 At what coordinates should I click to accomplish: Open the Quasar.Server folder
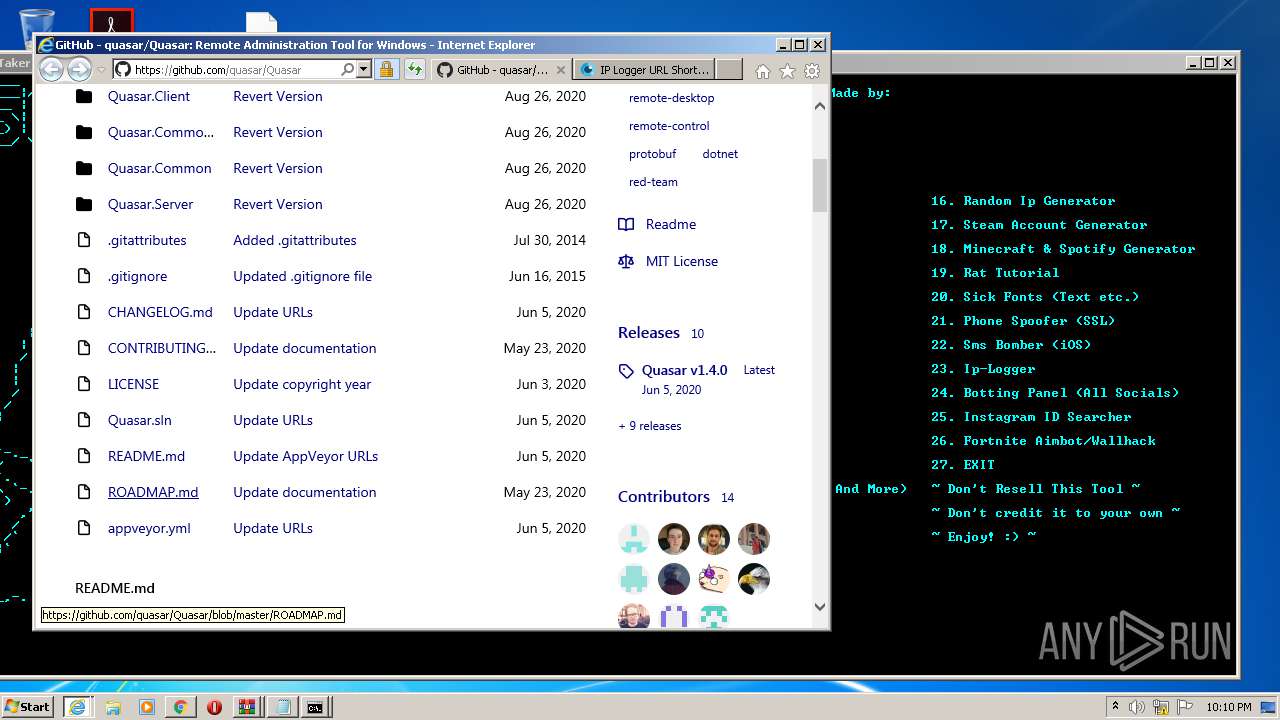pos(150,204)
